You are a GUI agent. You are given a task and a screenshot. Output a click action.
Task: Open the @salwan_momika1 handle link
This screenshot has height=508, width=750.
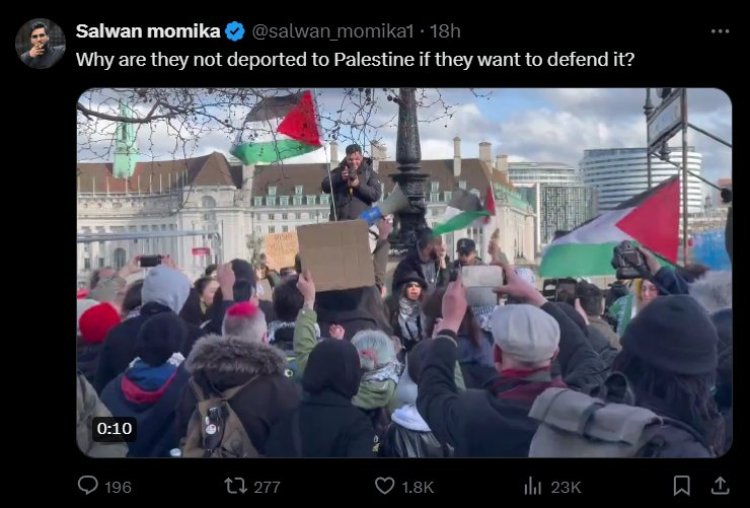pos(332,32)
